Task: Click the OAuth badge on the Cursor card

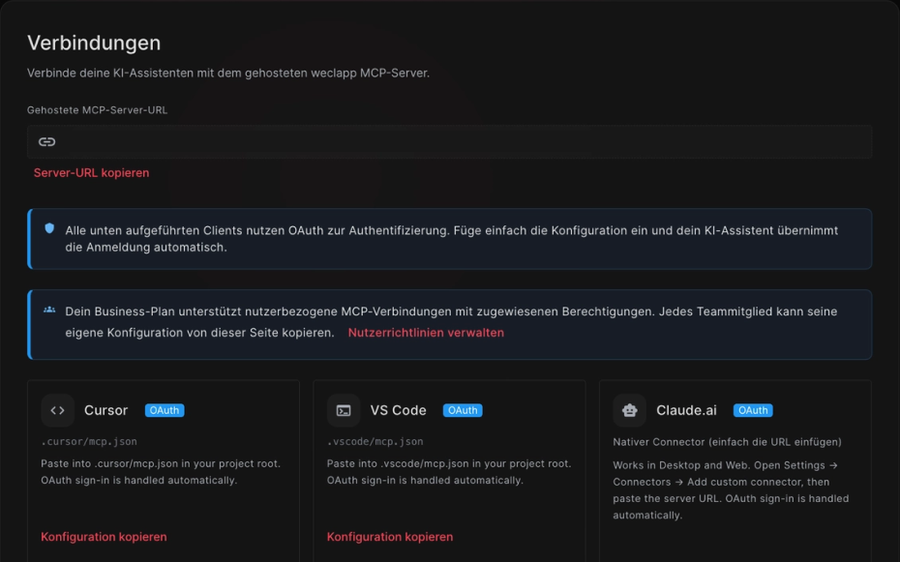Action: pos(165,410)
